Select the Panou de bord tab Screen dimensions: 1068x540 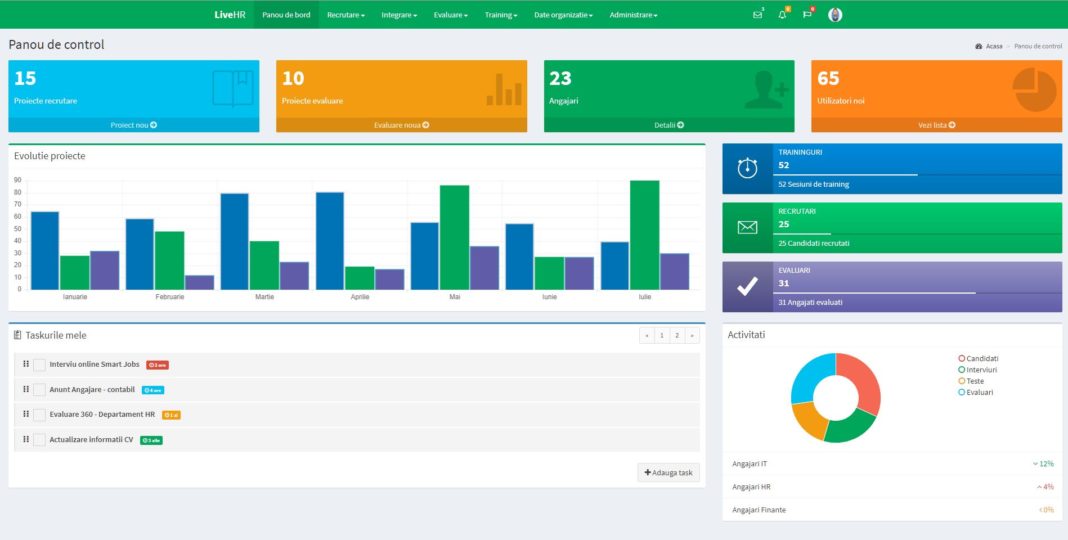[284, 15]
